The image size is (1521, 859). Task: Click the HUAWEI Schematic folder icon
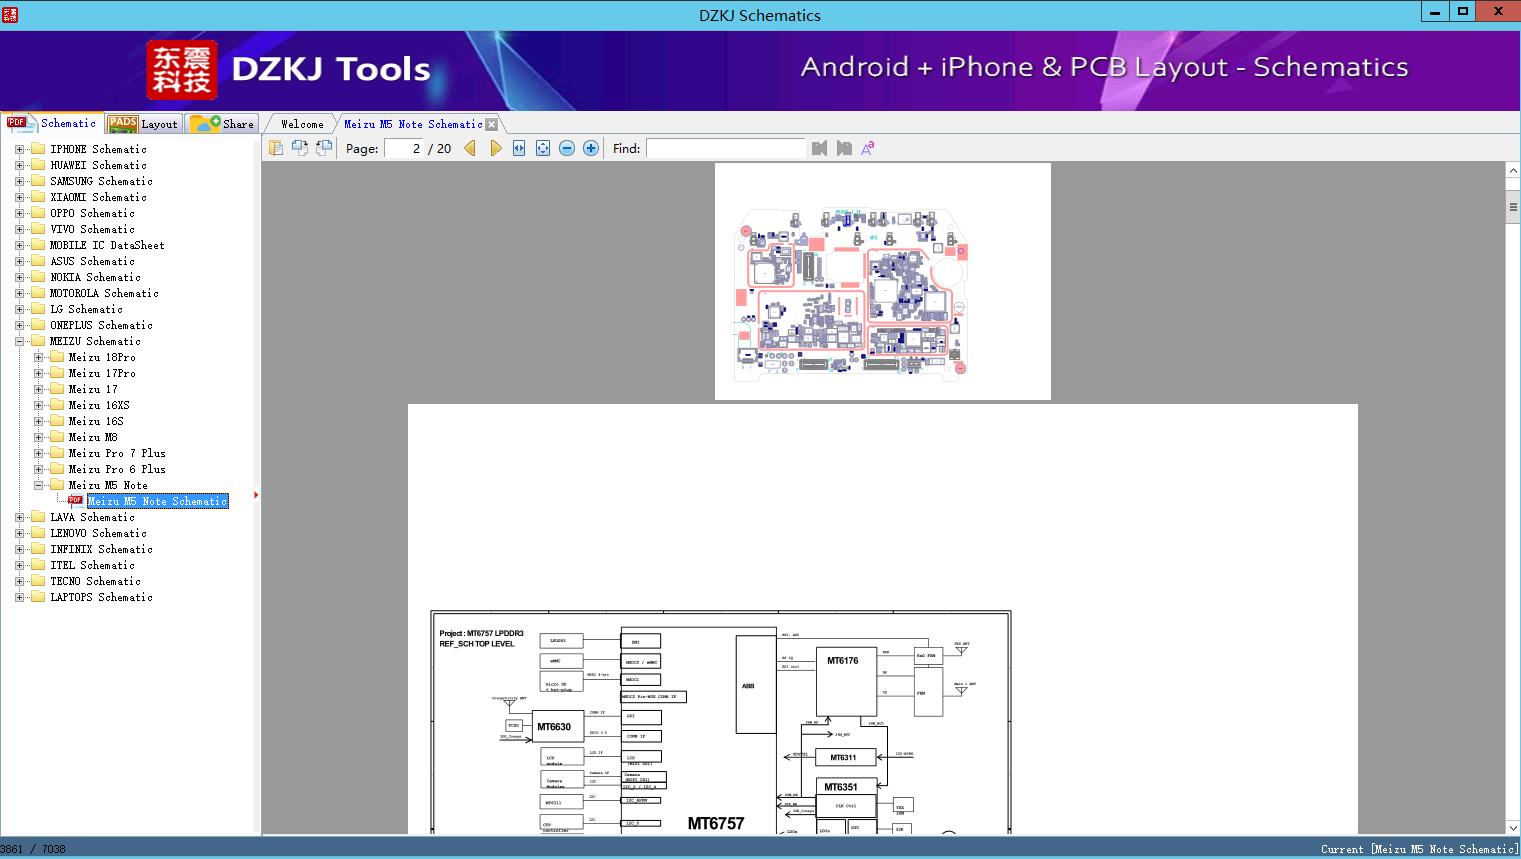[x=38, y=165]
